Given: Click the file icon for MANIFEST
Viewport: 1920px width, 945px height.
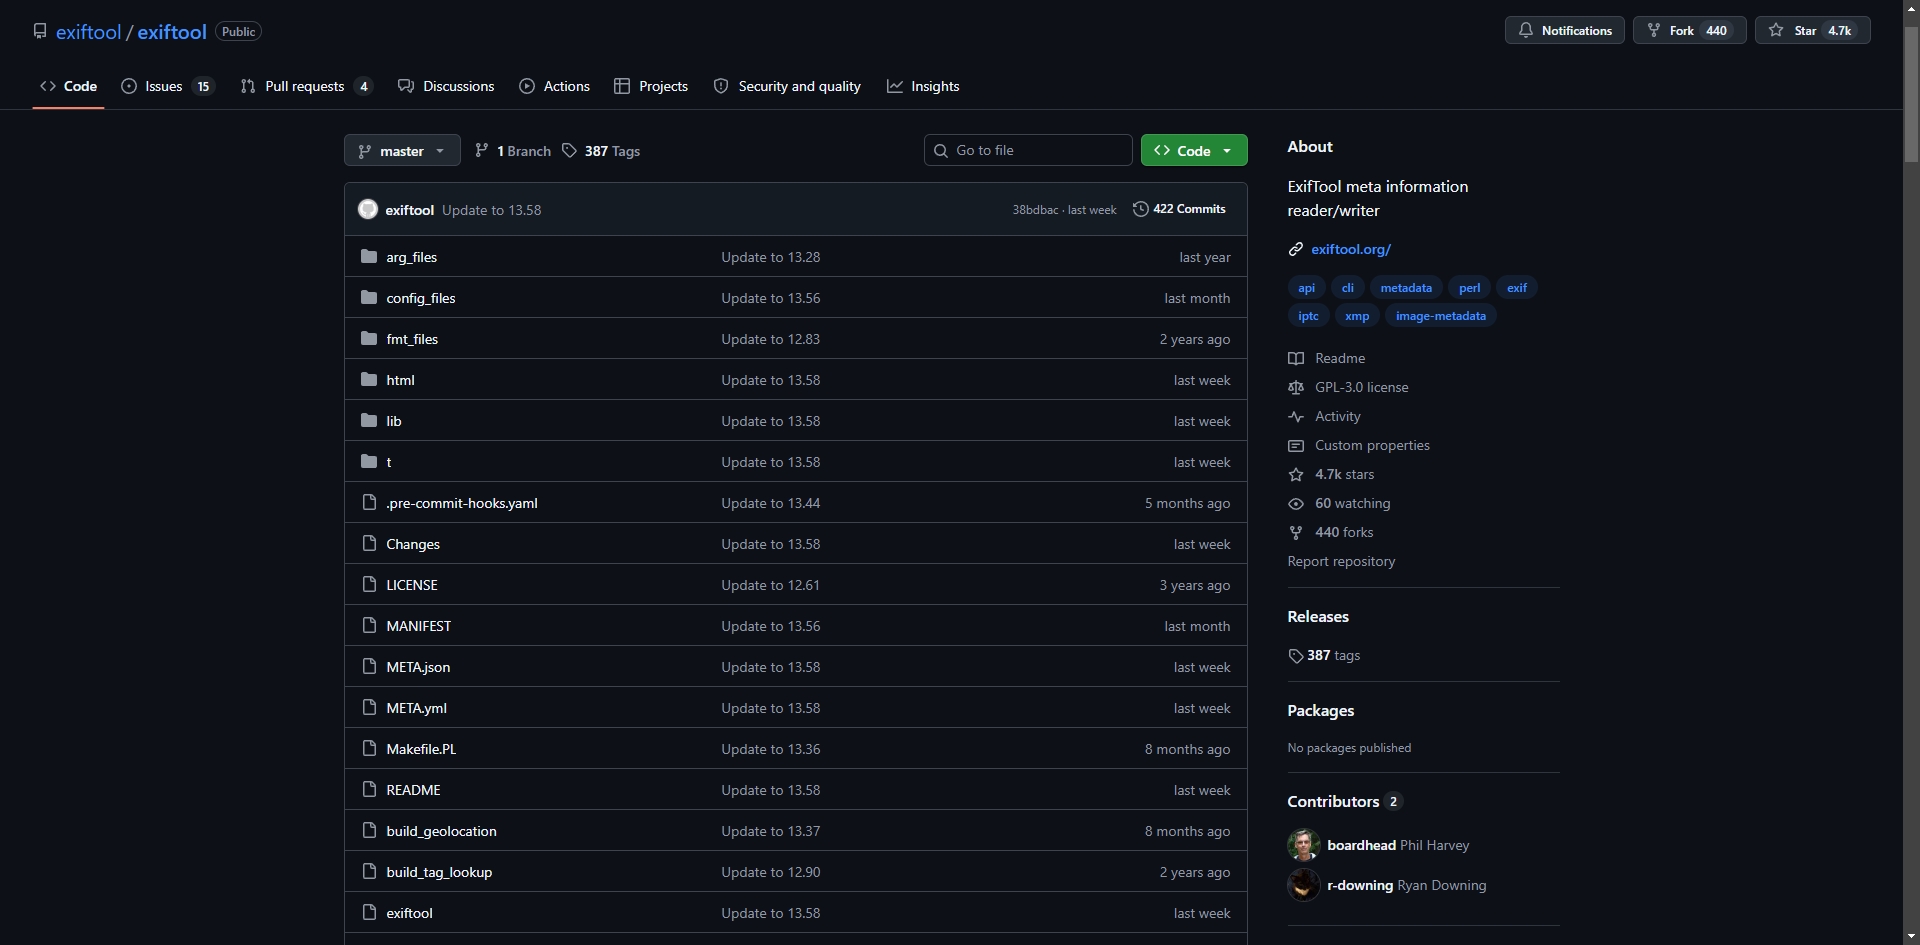Looking at the screenshot, I should click(369, 625).
